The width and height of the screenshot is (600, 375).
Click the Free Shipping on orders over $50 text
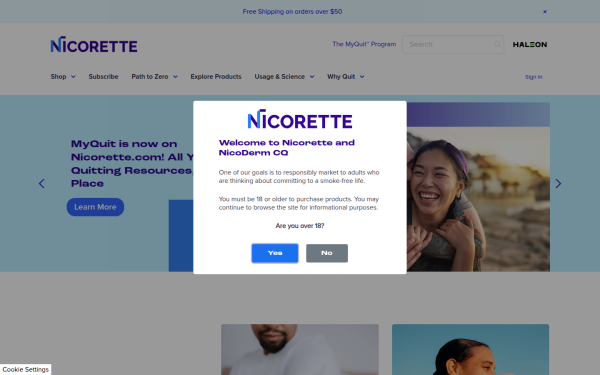point(292,11)
